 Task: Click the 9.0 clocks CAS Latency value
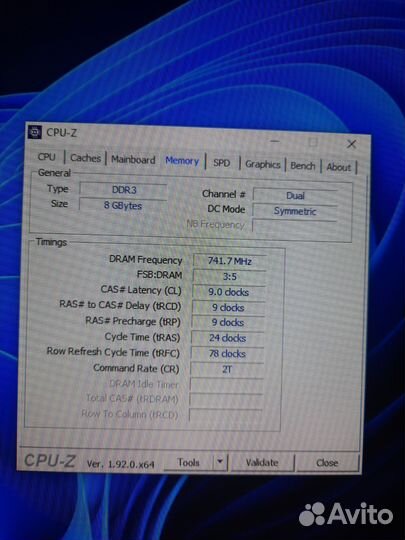click(x=229, y=292)
